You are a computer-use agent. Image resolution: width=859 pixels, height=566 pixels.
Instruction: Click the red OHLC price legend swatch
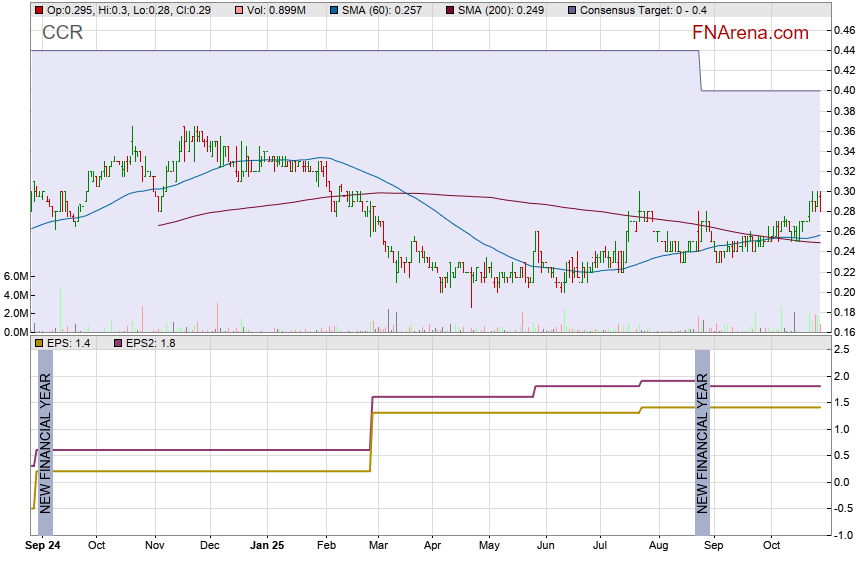[38, 9]
